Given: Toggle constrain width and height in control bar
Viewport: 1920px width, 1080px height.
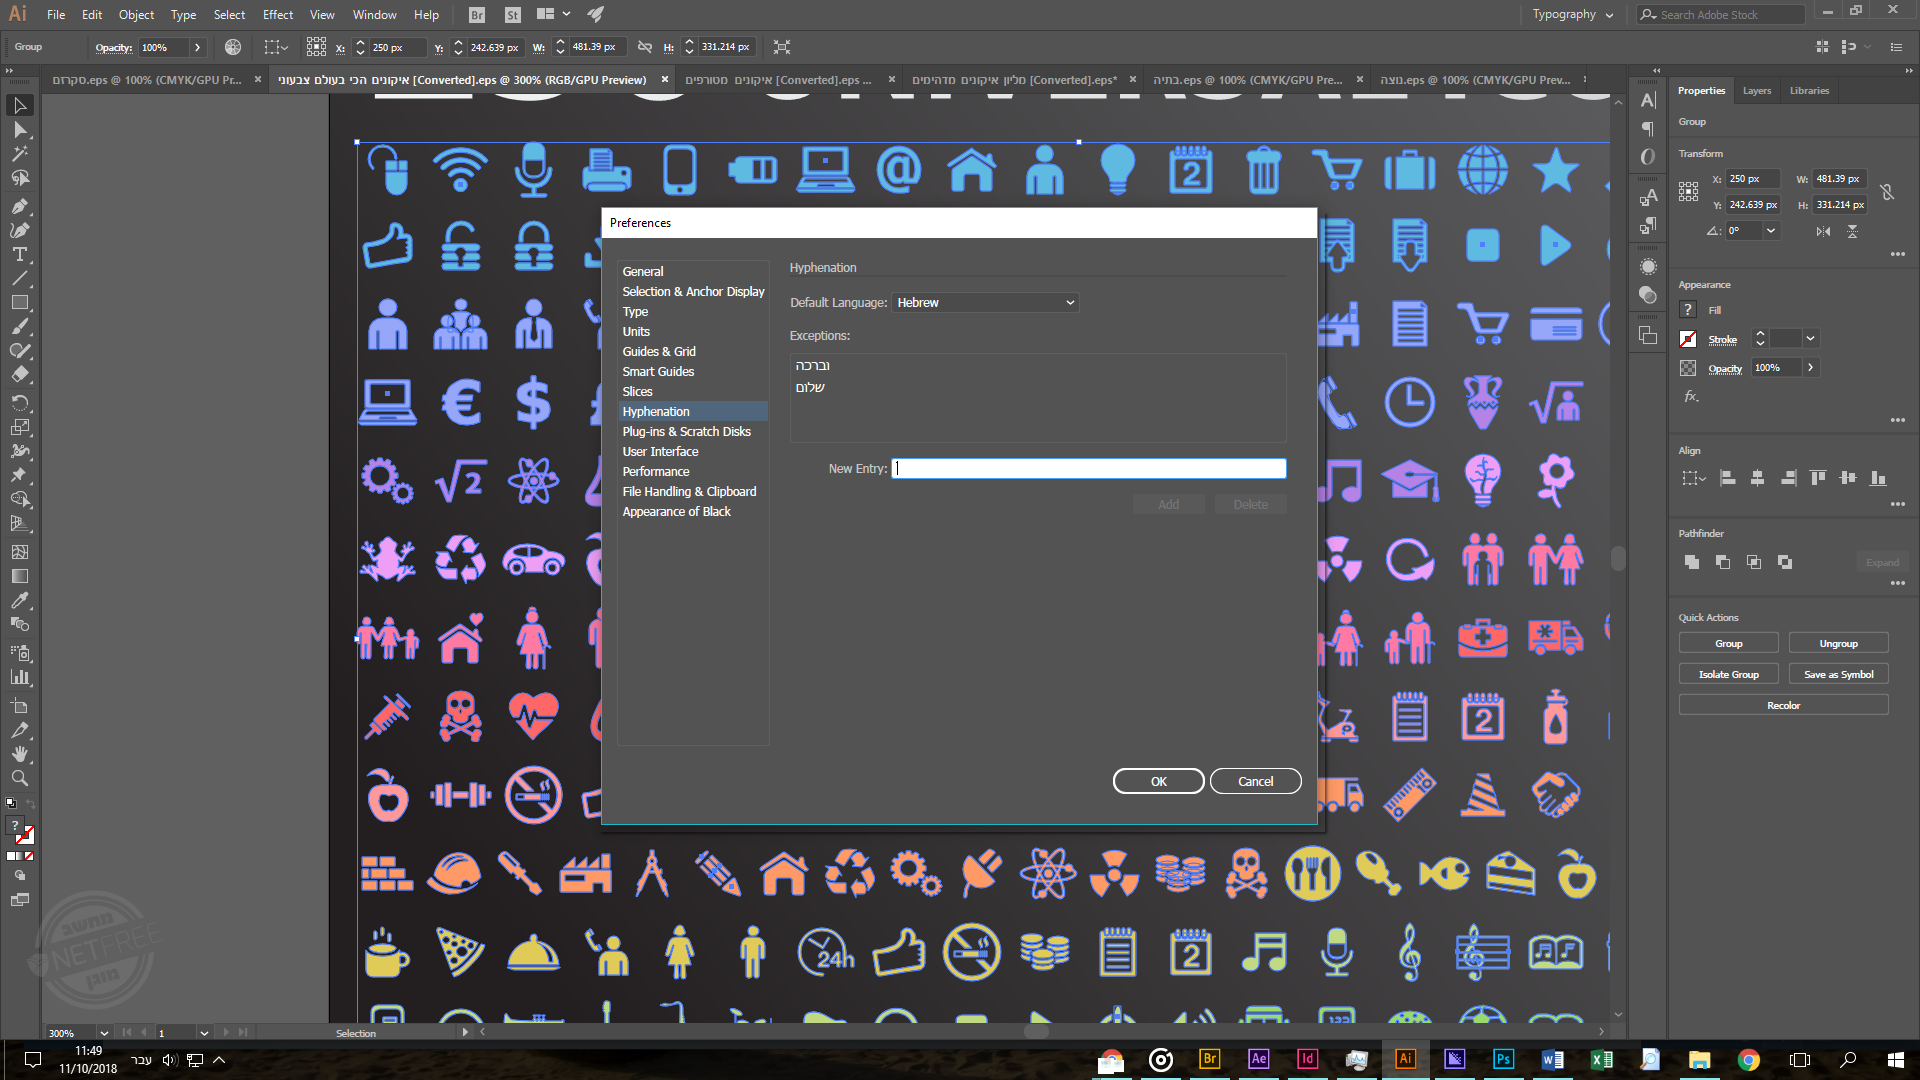Looking at the screenshot, I should (x=645, y=47).
